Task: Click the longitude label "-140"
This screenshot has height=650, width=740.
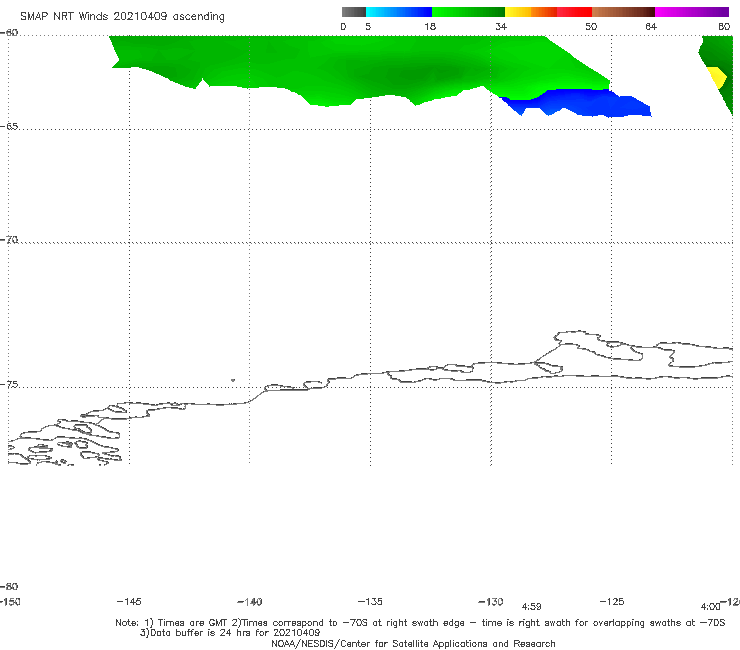Action: click(250, 602)
